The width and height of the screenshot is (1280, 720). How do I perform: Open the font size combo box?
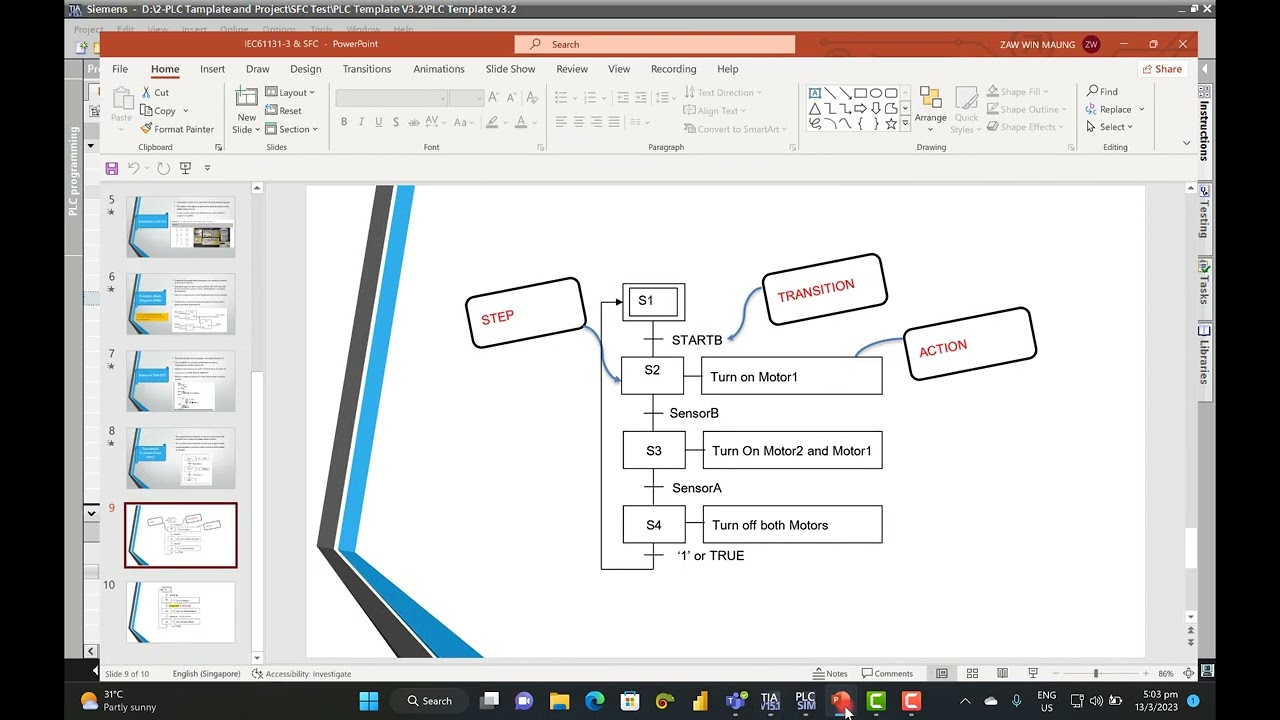(466, 98)
